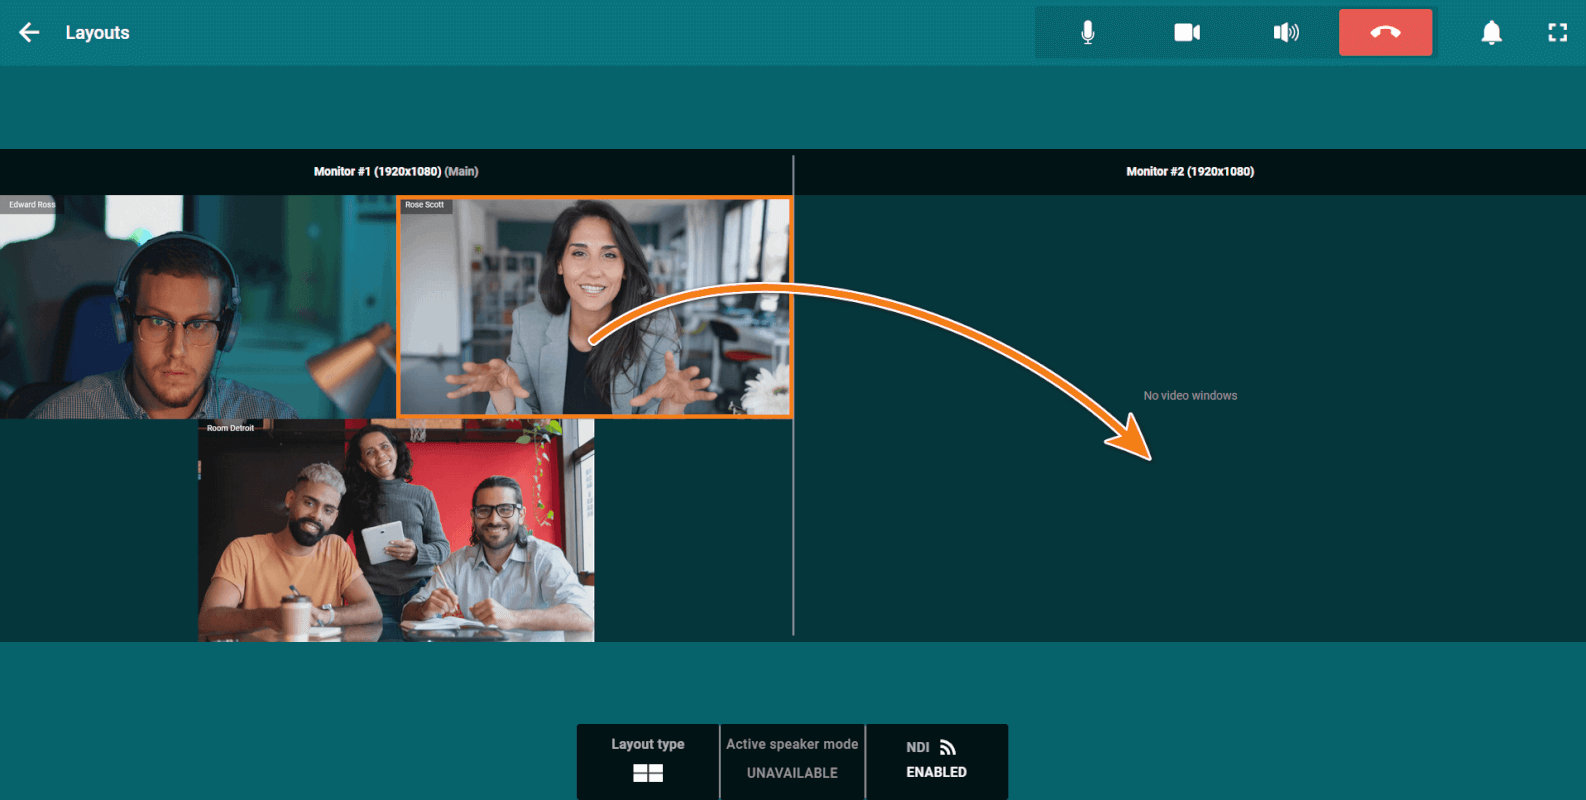Toggle NDI enabled setting
Image resolution: width=1586 pixels, height=800 pixels.
pos(936,761)
